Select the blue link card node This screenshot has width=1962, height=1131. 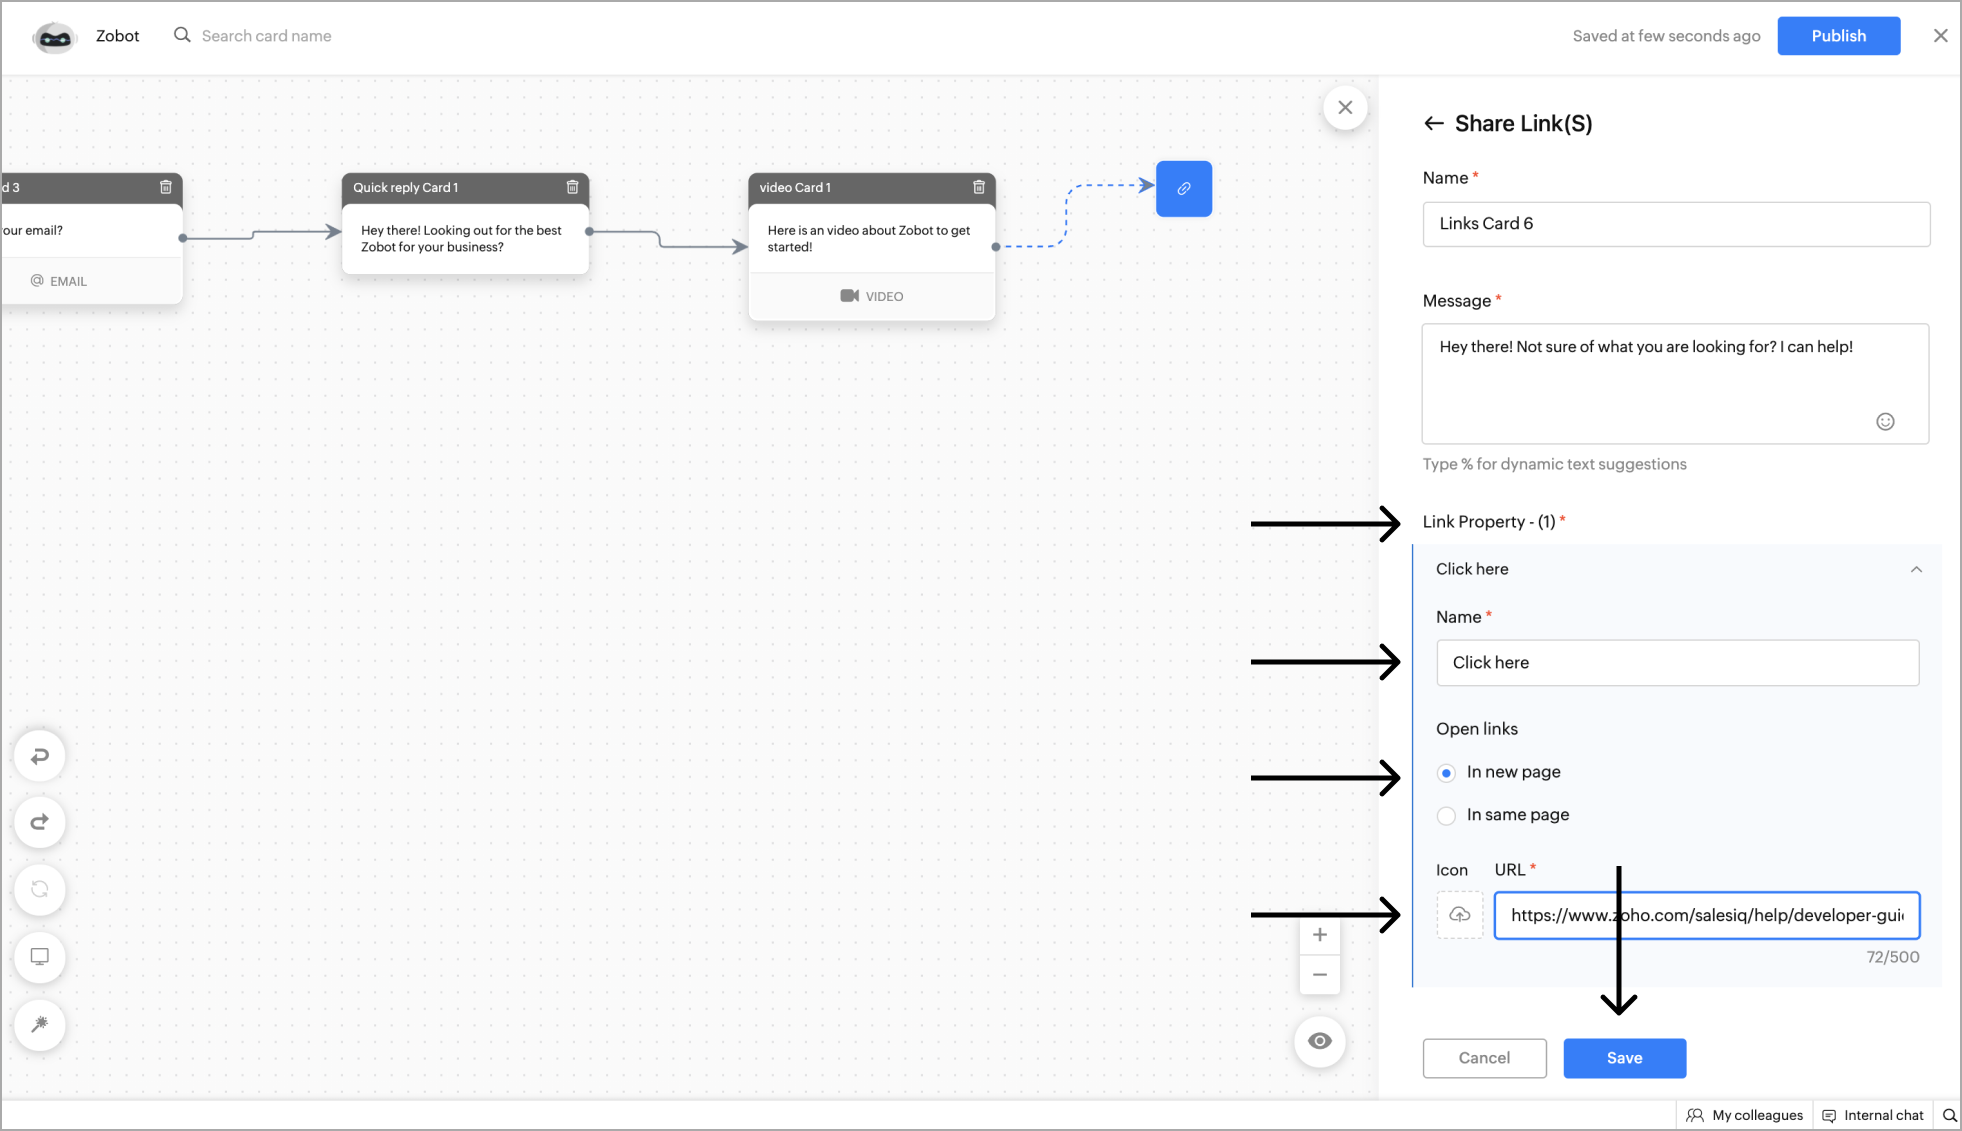pyautogui.click(x=1184, y=188)
